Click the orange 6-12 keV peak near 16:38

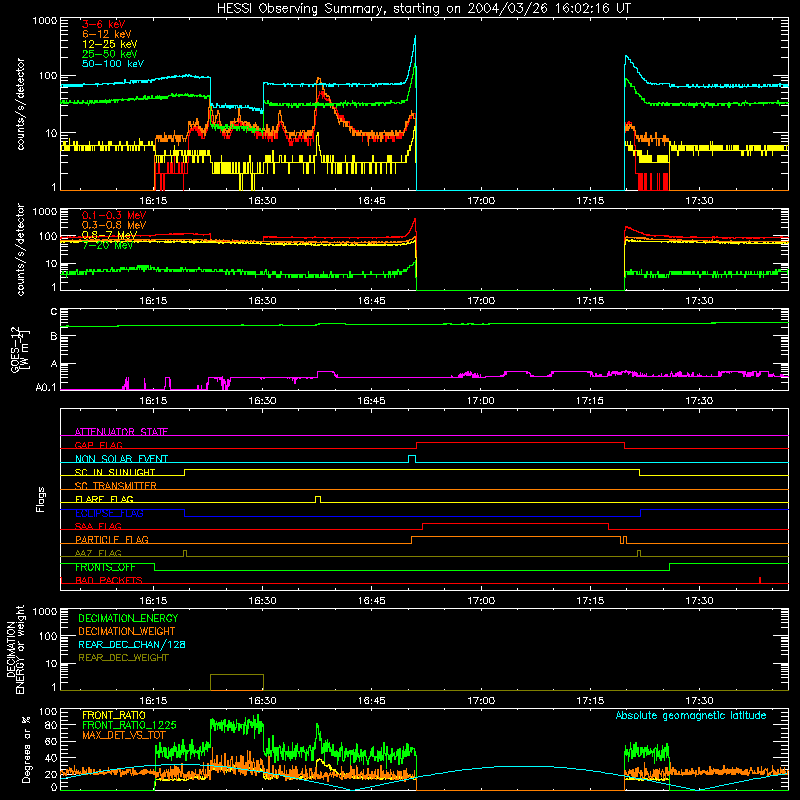point(319,80)
